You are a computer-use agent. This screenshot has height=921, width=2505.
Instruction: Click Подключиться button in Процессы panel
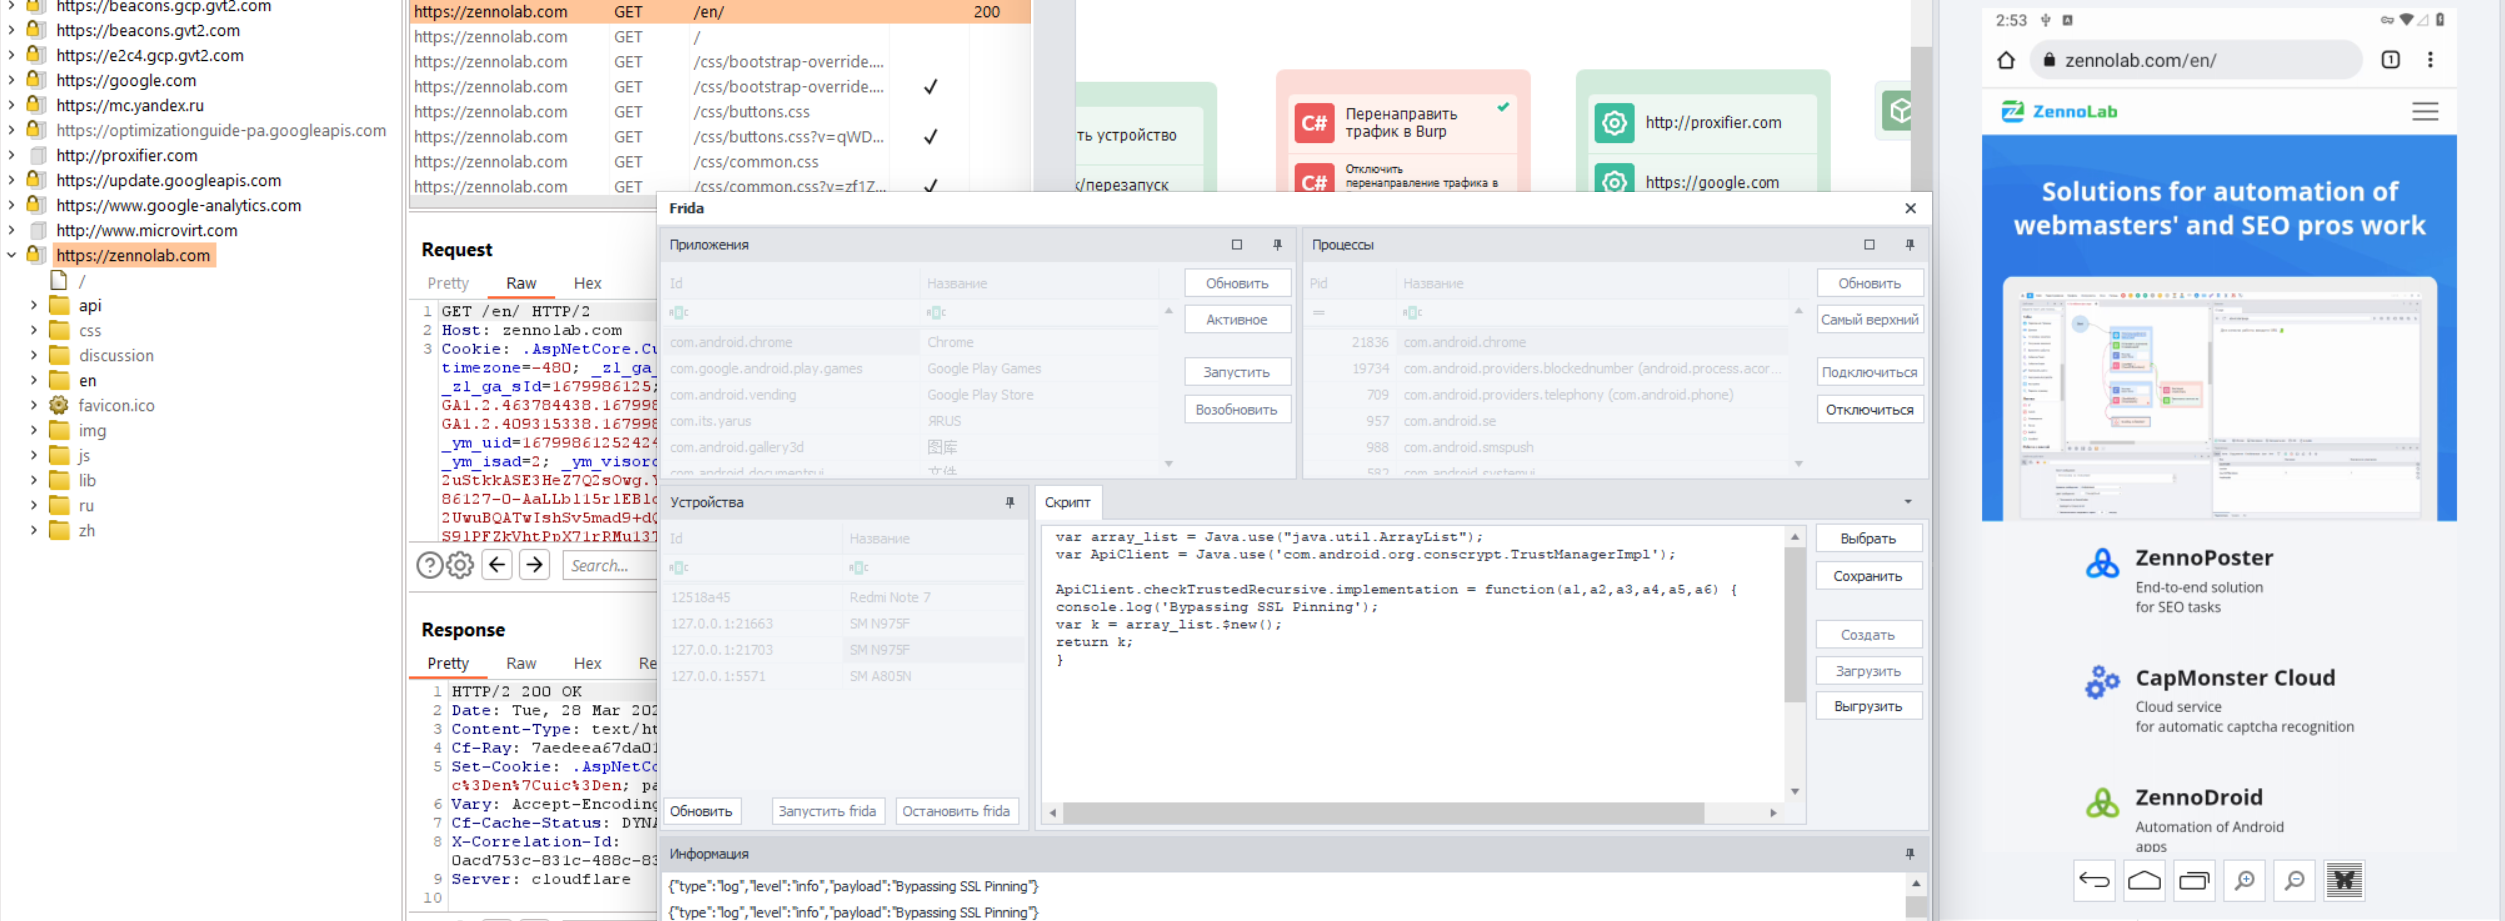pos(1869,372)
